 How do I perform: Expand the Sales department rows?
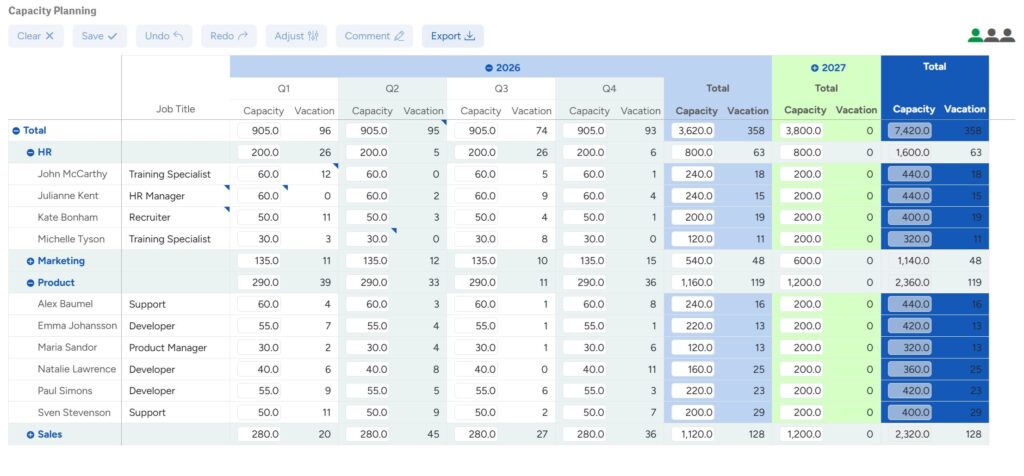pos(30,435)
